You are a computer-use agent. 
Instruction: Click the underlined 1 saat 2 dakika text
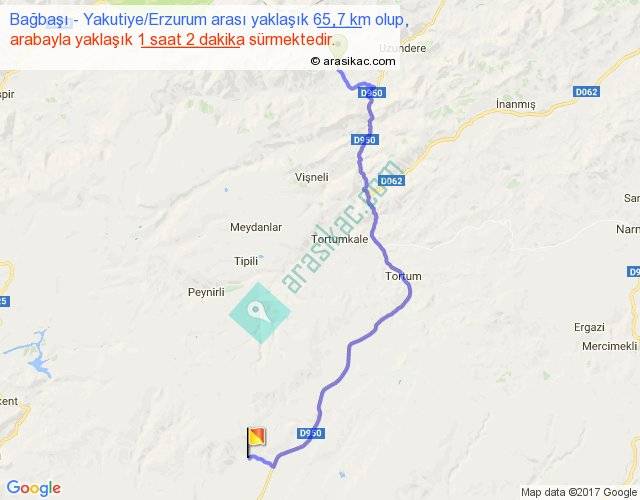pyautogui.click(x=191, y=40)
